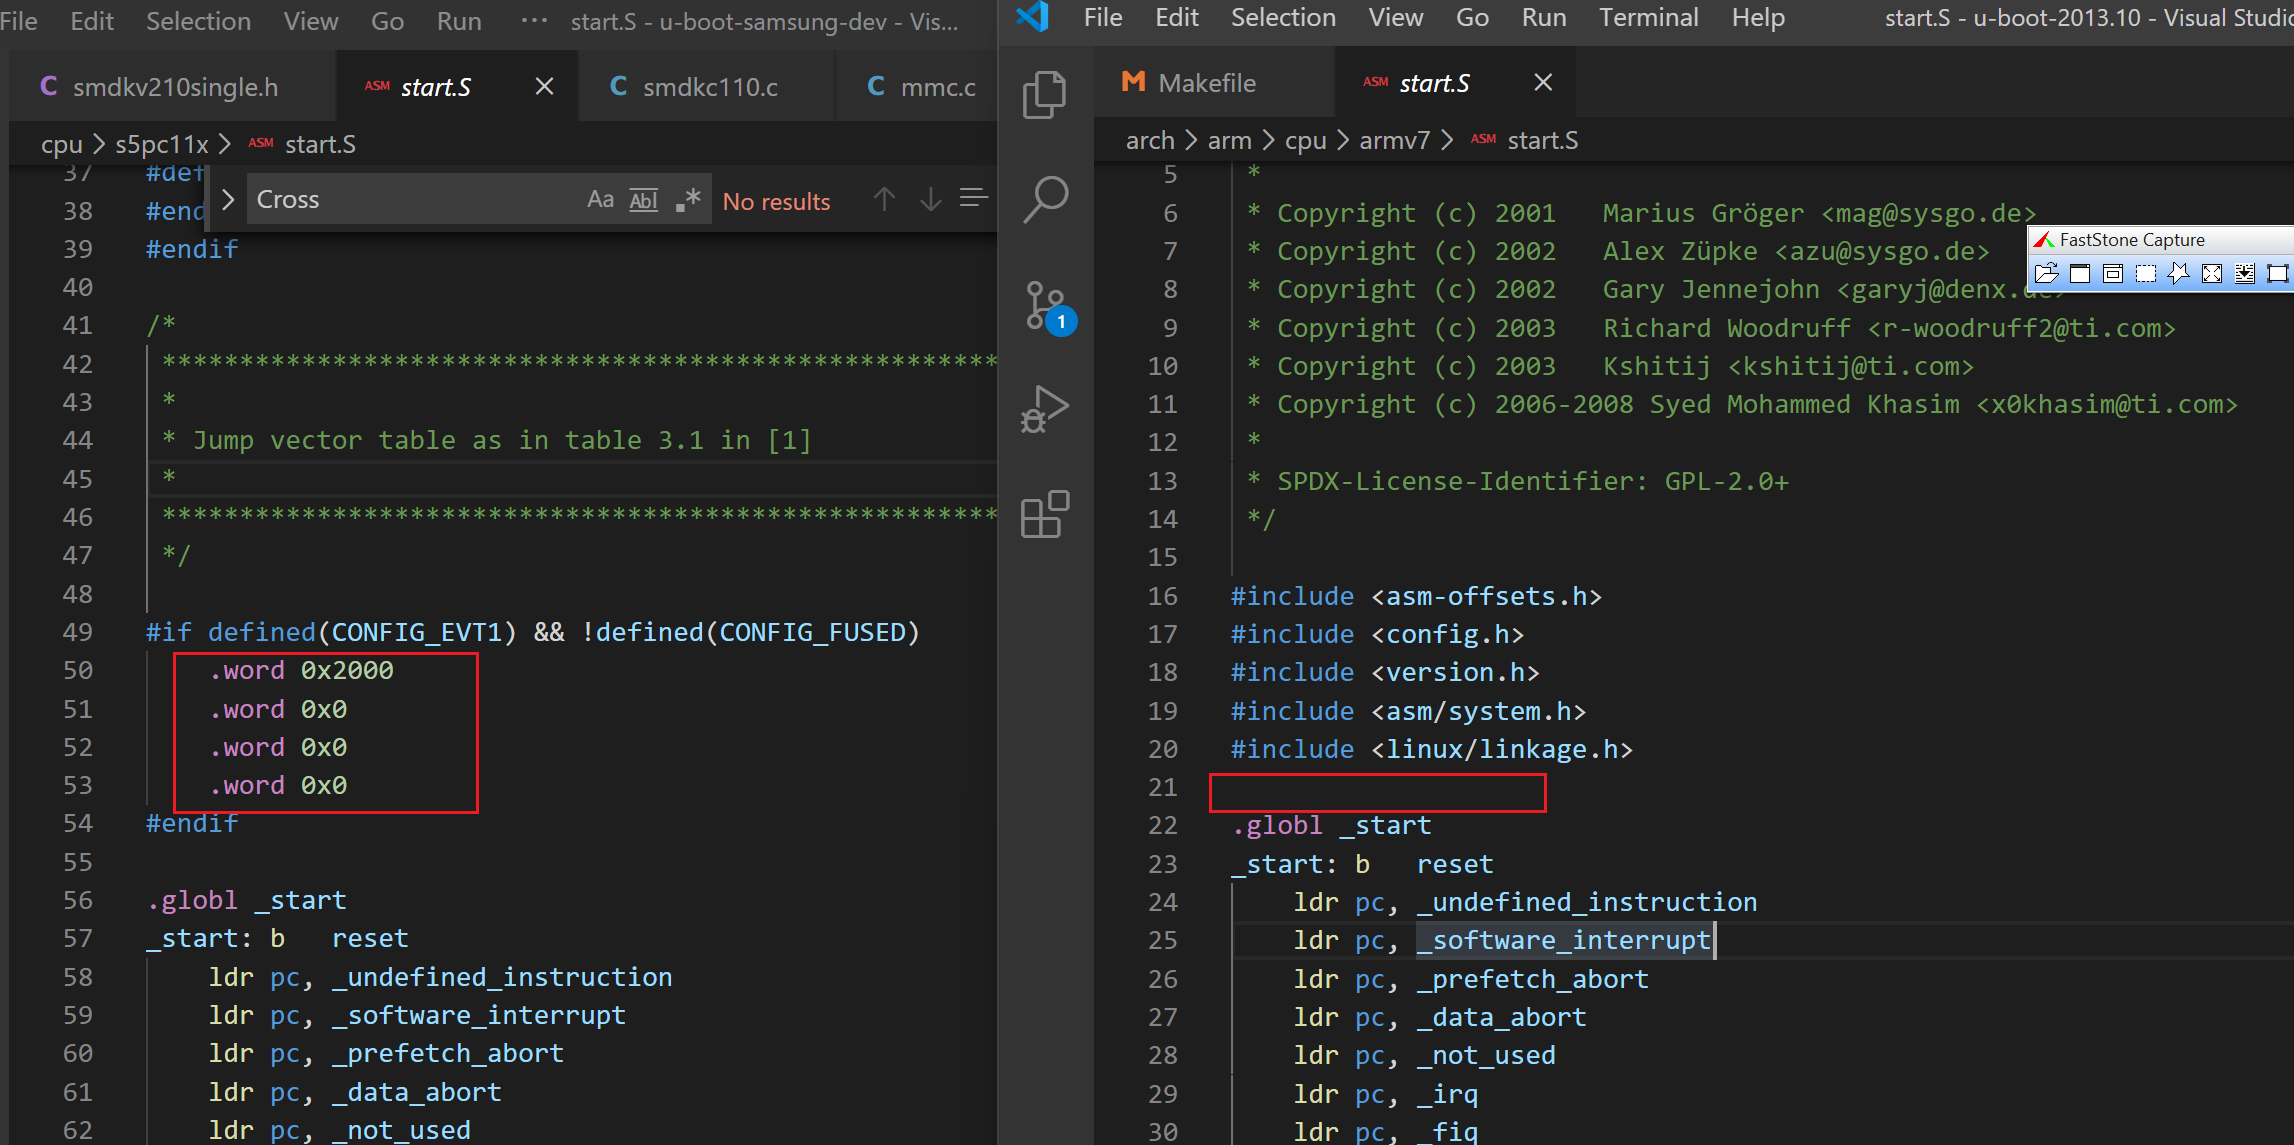Click the arm breadcrumb in right window
Viewport: 2294px width, 1145px height.
tap(1229, 141)
